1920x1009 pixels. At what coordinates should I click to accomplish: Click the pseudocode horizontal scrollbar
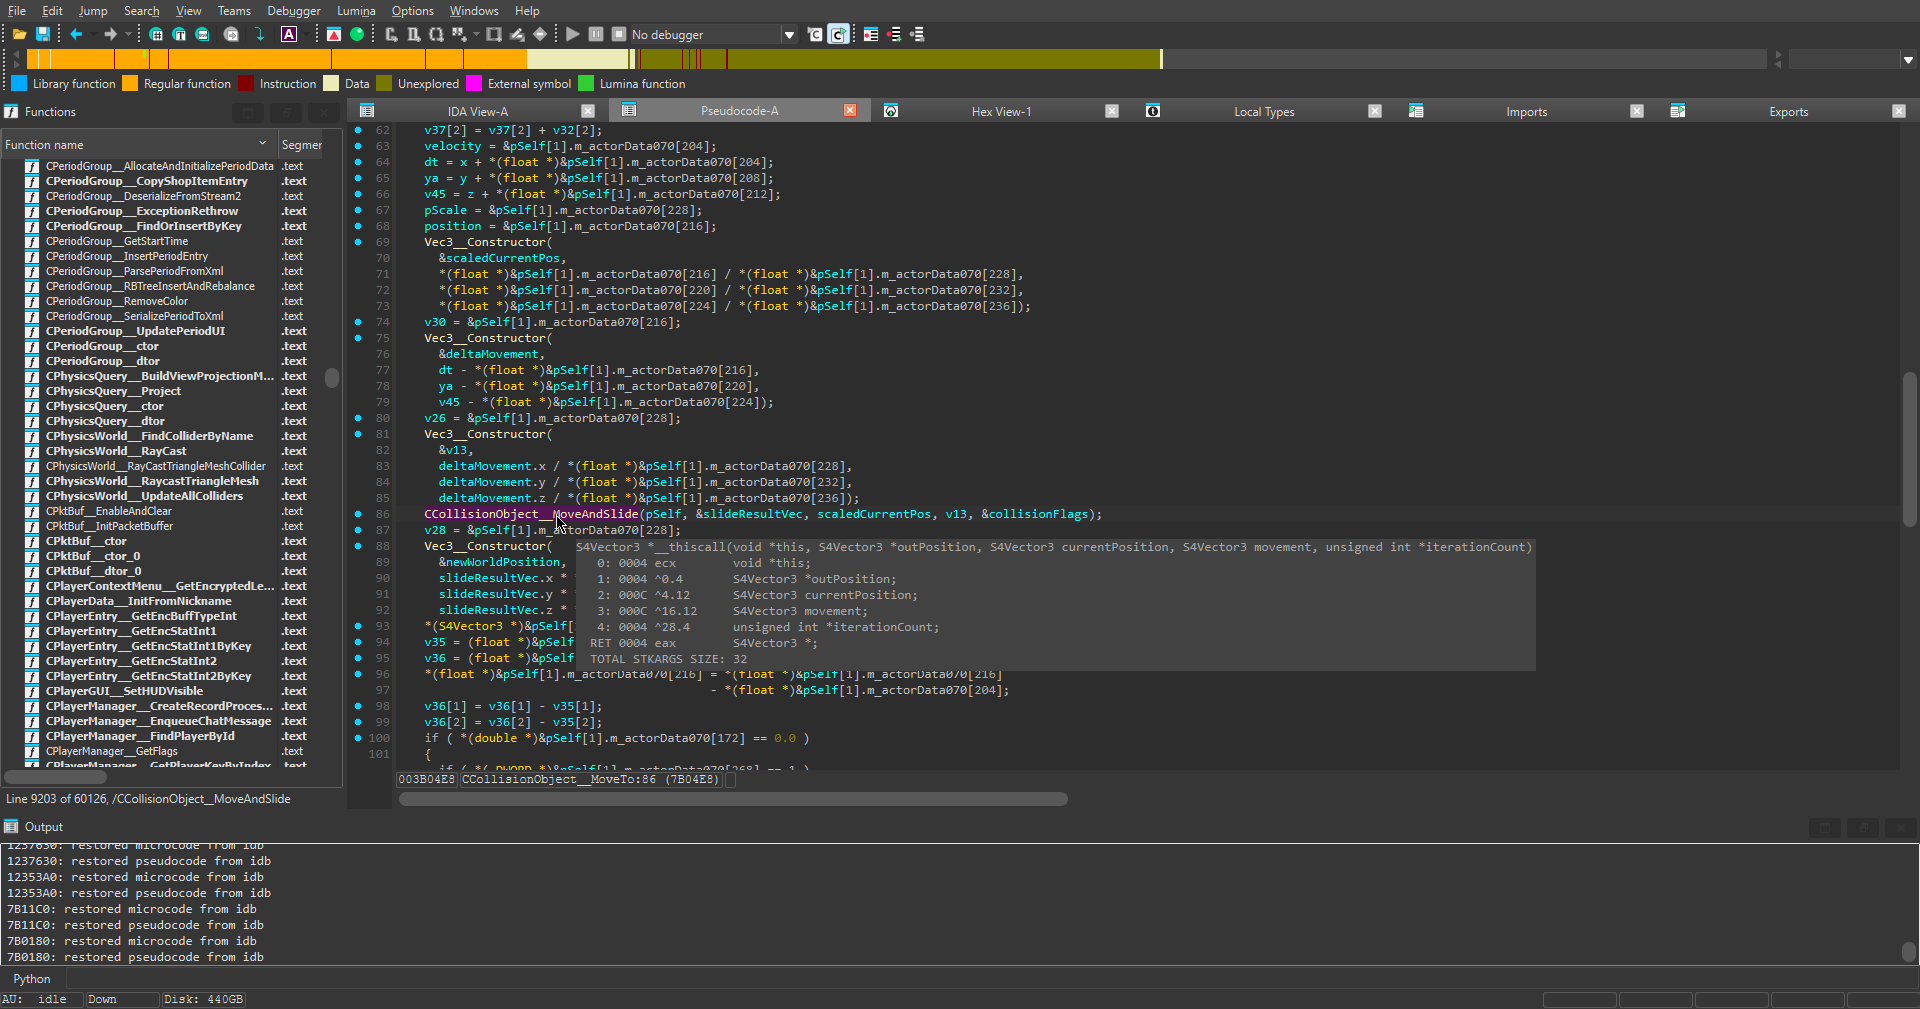[x=733, y=799]
